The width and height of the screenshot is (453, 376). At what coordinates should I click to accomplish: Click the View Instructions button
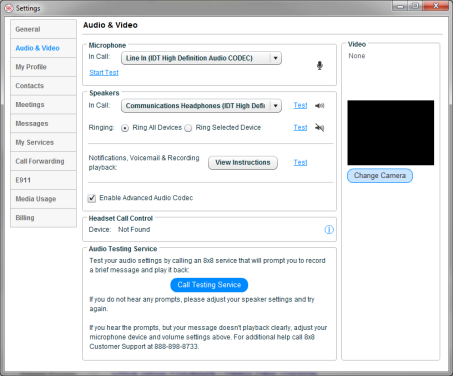(243, 163)
